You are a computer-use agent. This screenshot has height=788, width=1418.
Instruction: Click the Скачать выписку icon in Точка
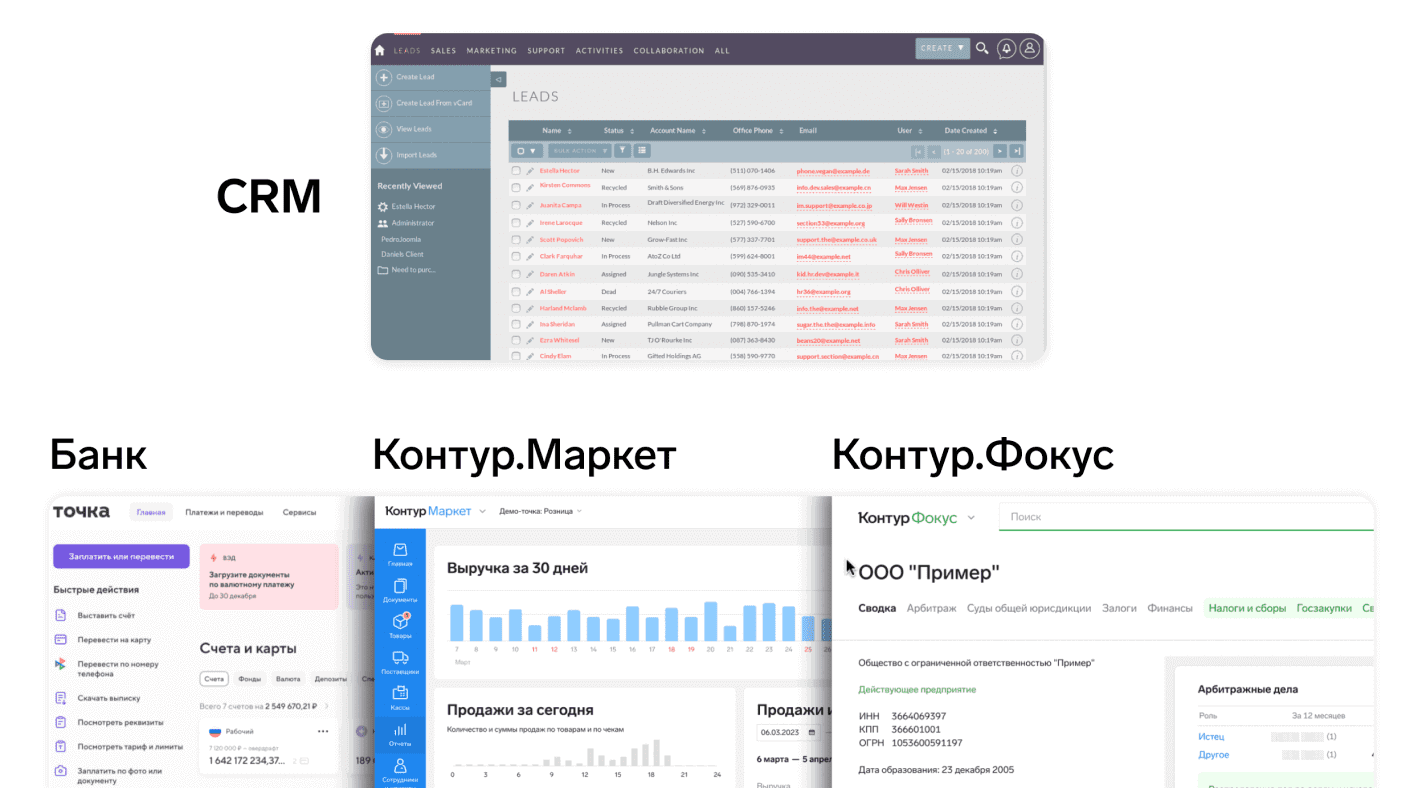(60, 698)
